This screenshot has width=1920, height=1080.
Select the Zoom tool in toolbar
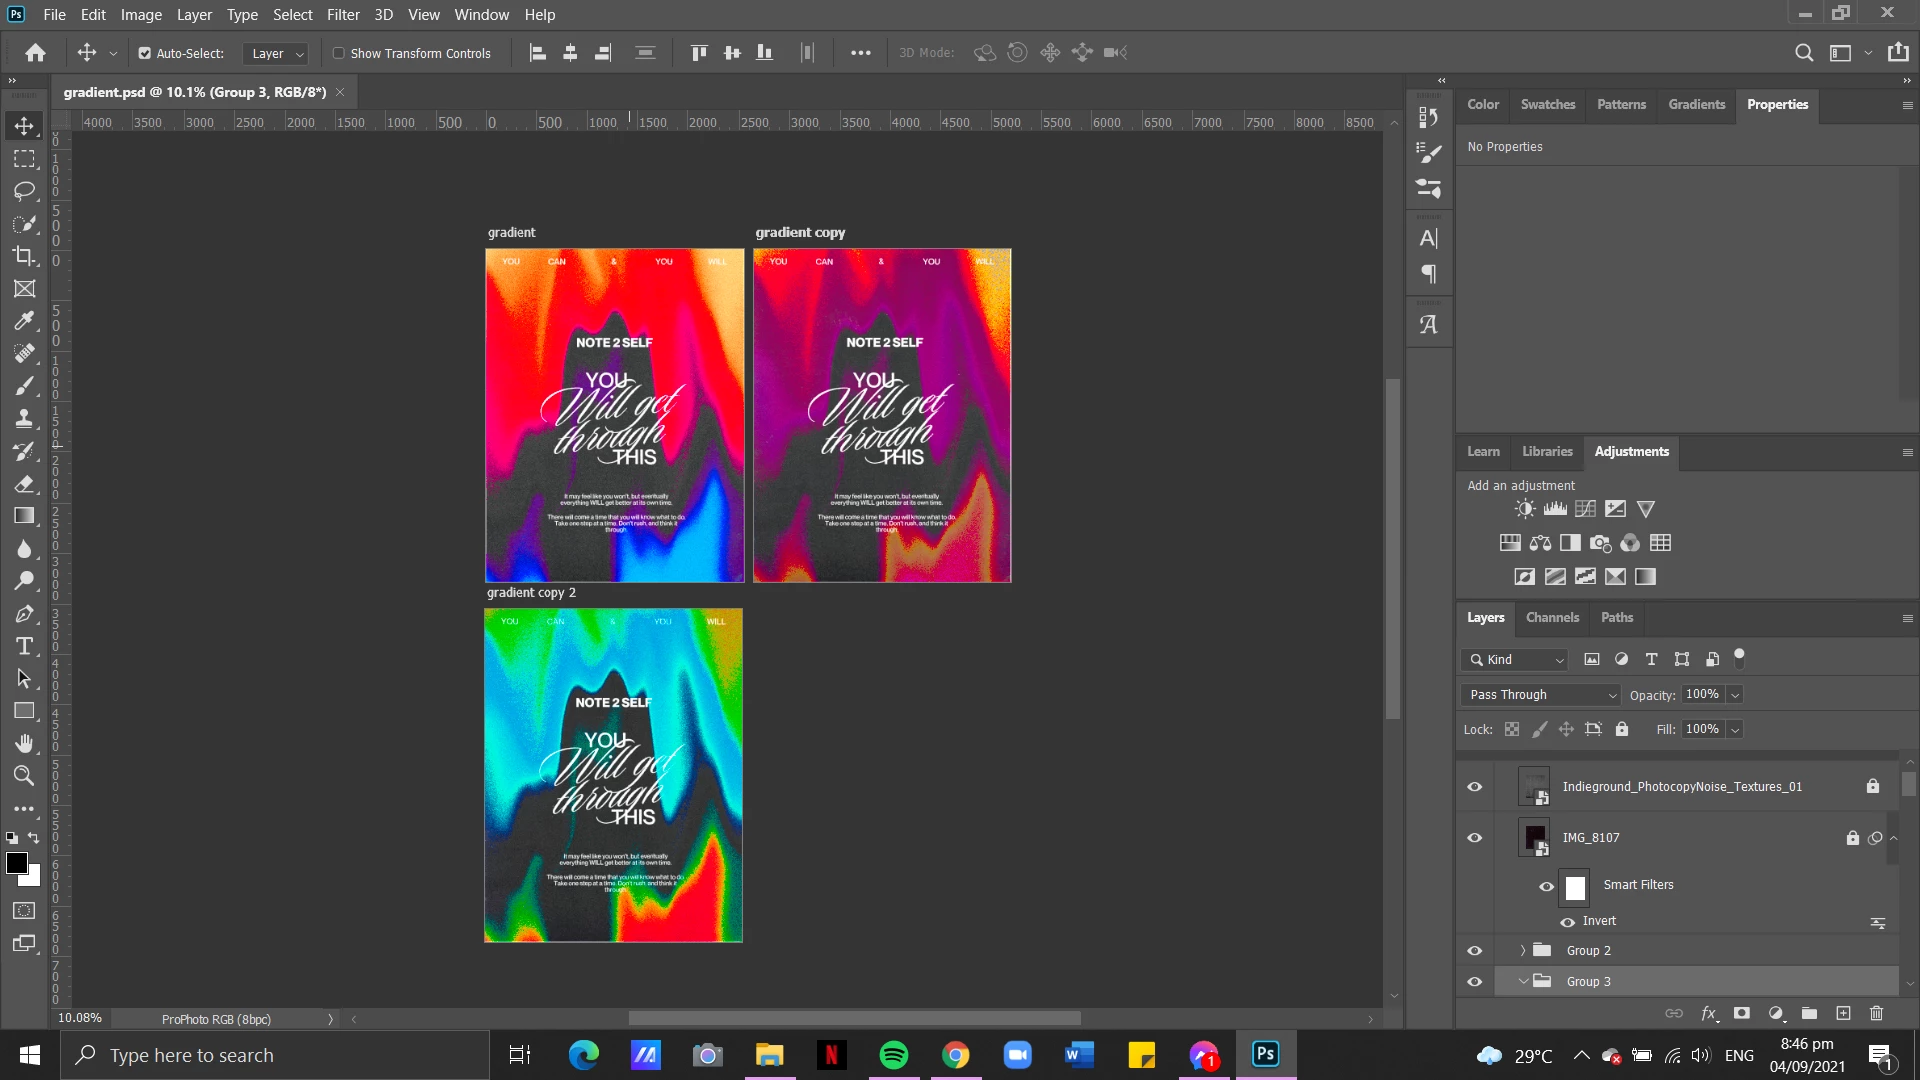[x=24, y=775]
